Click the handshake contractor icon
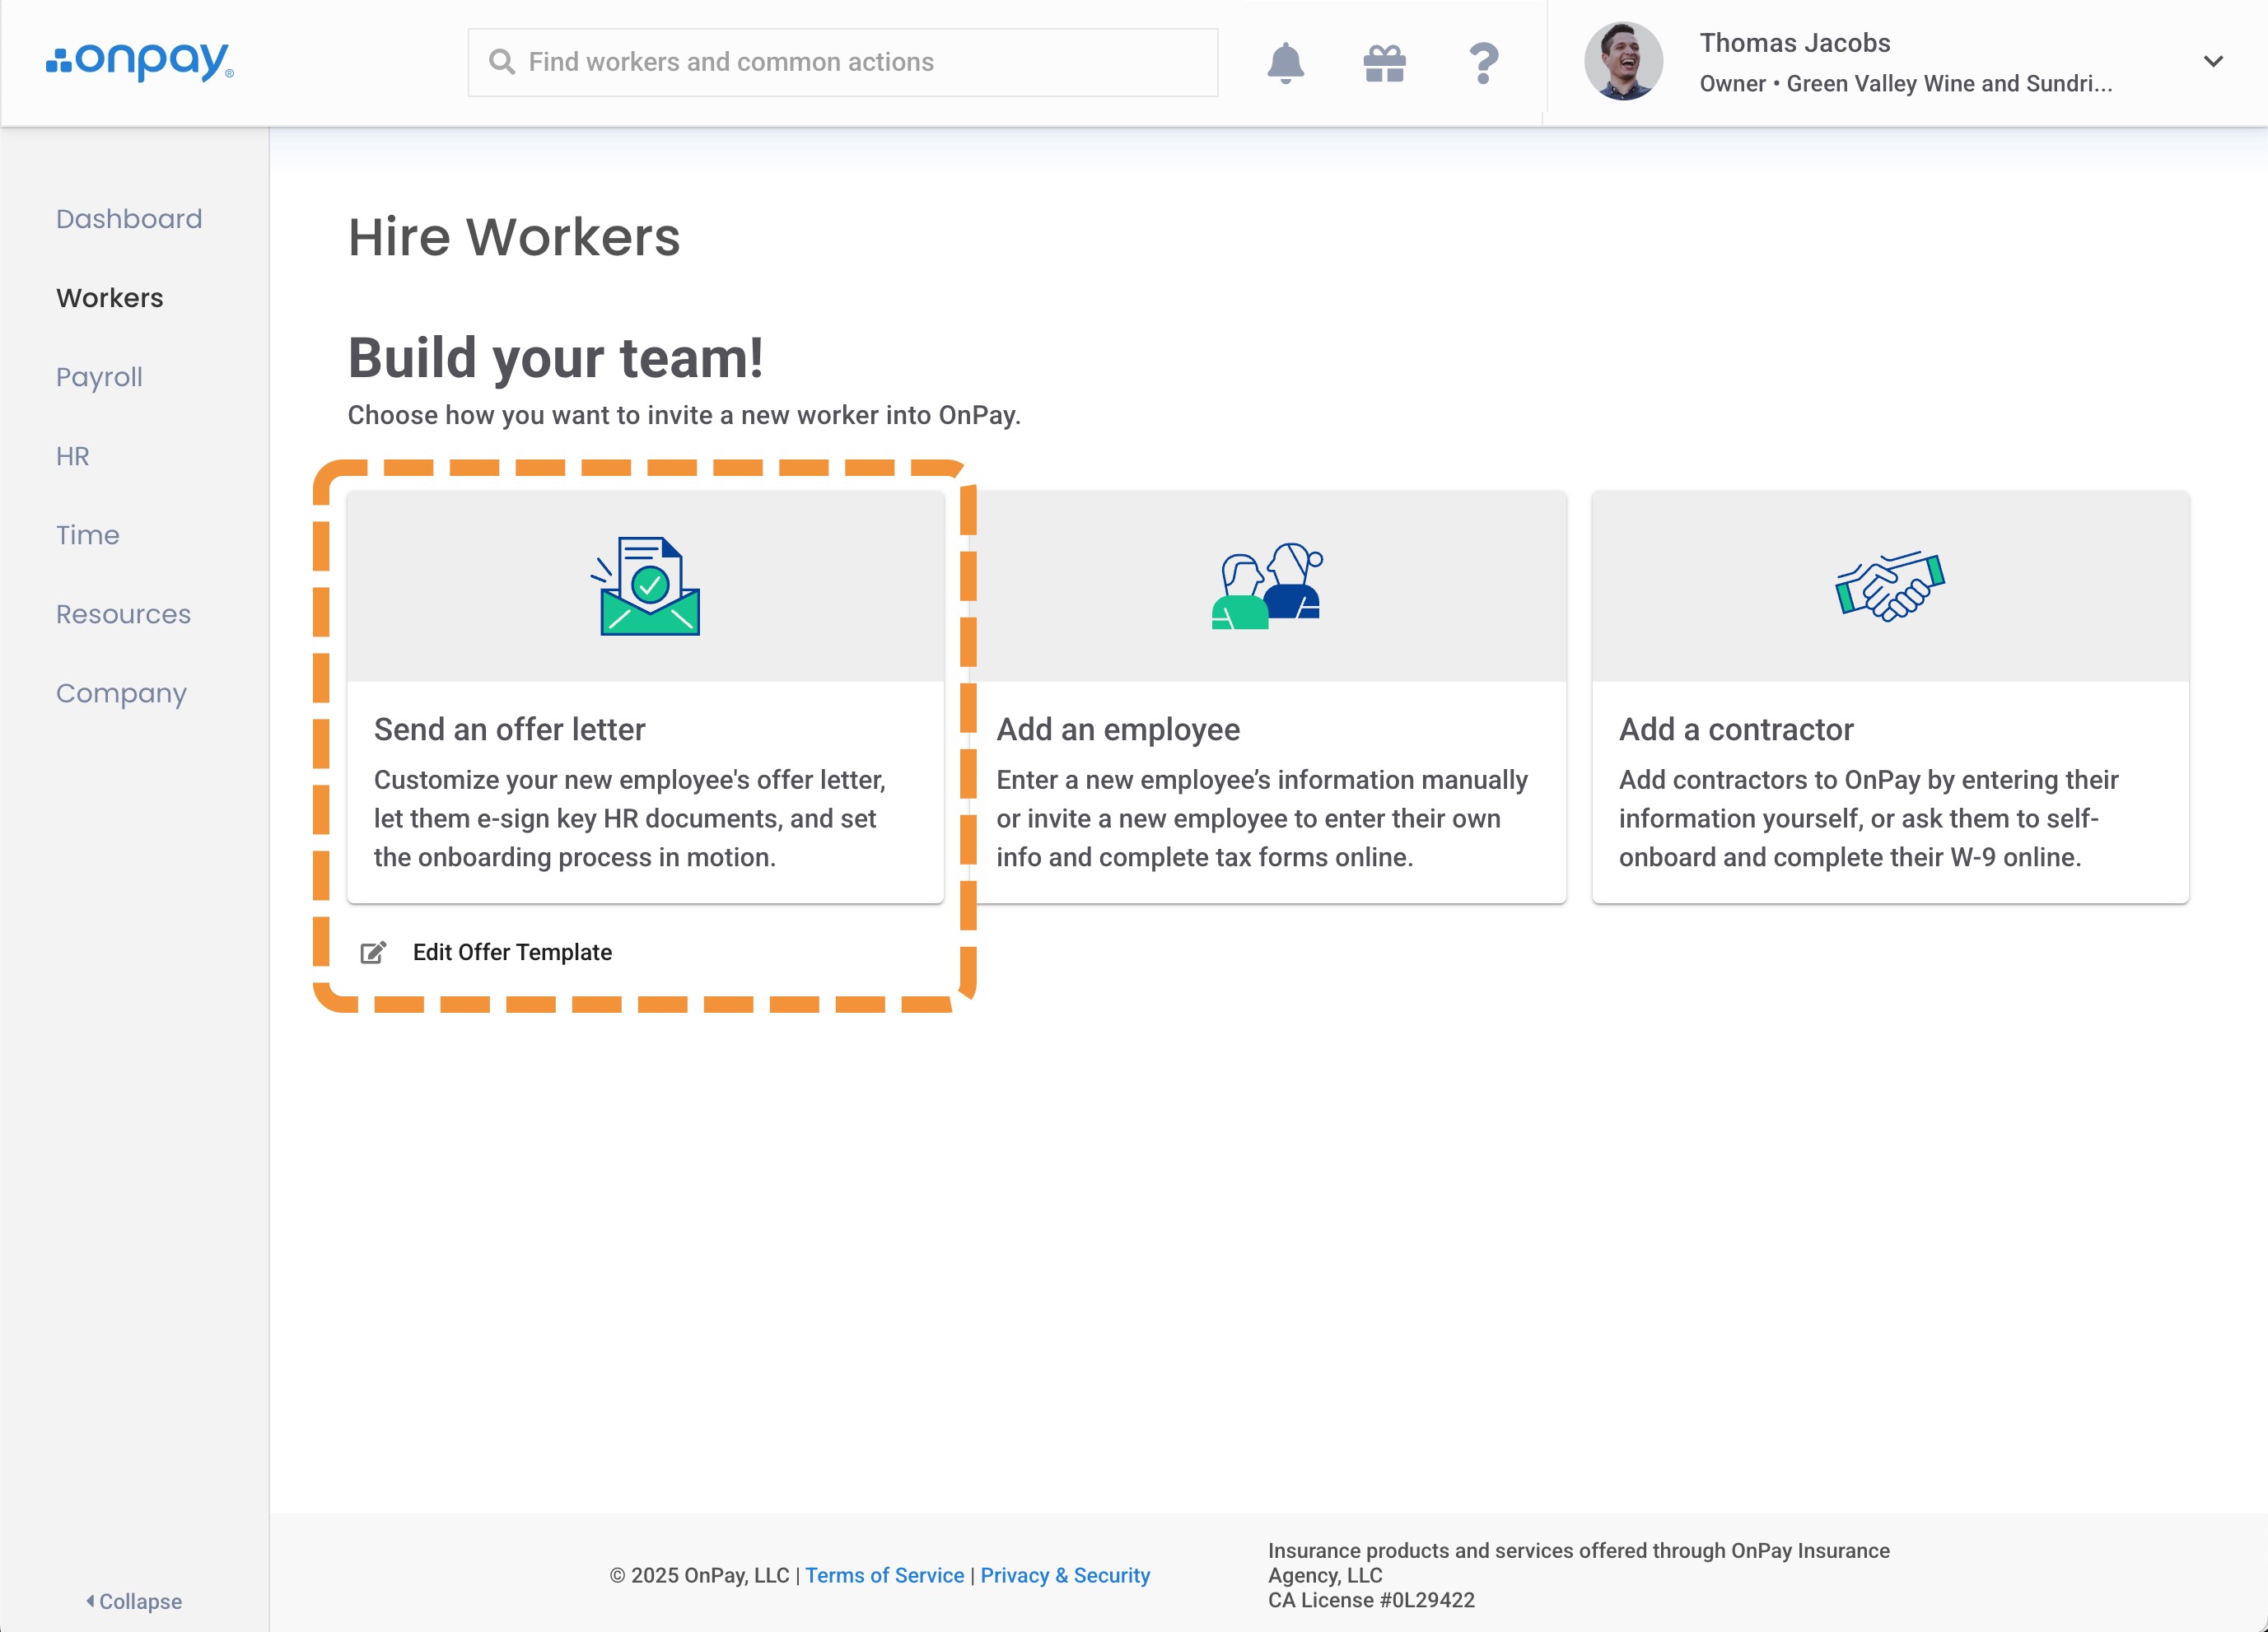This screenshot has width=2268, height=1632. (x=1889, y=586)
